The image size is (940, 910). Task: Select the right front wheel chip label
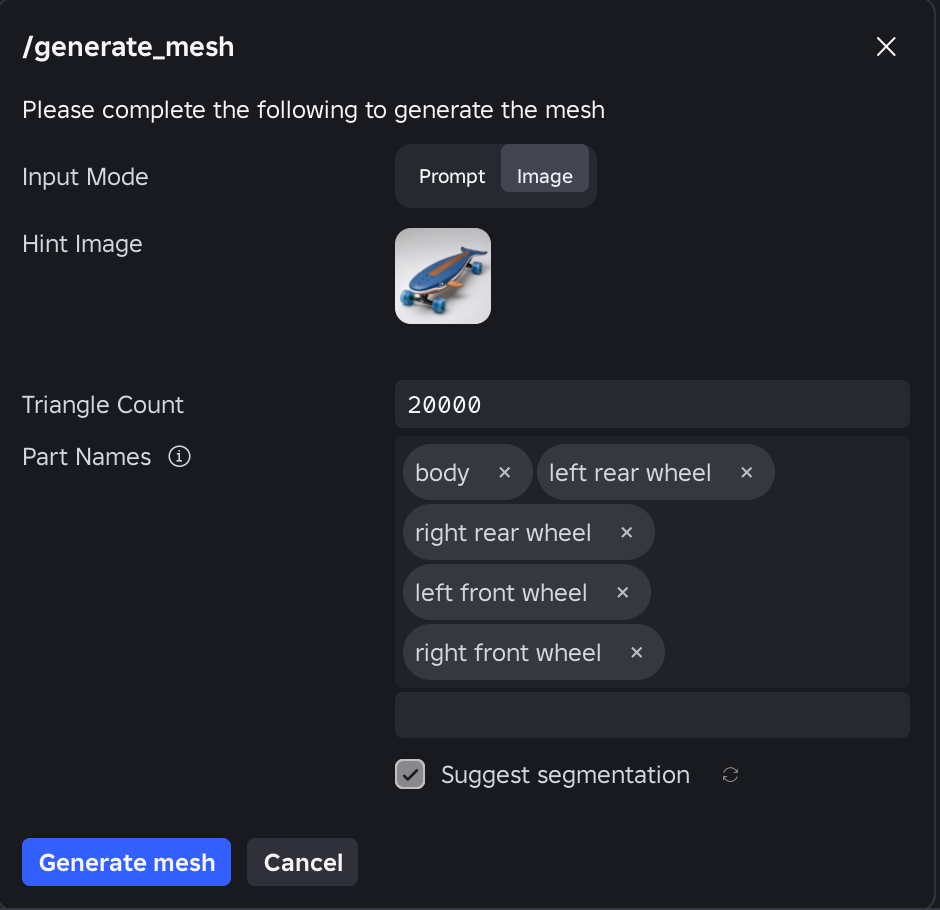pos(508,653)
